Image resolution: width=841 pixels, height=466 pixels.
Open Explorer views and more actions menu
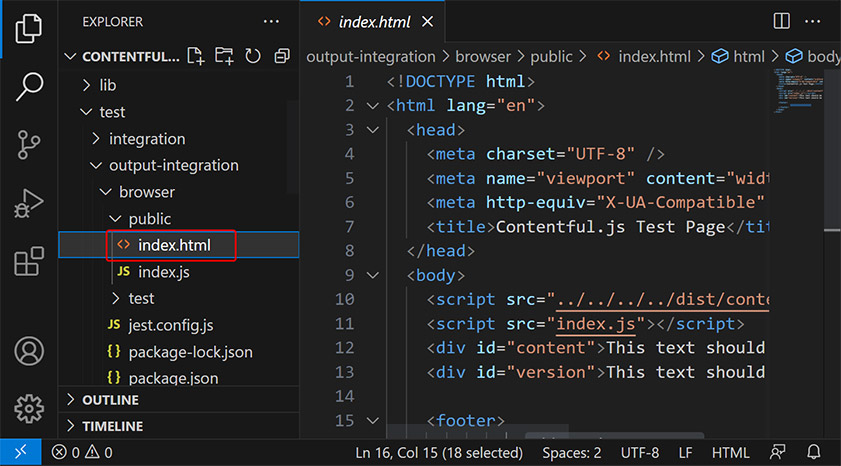coord(271,22)
